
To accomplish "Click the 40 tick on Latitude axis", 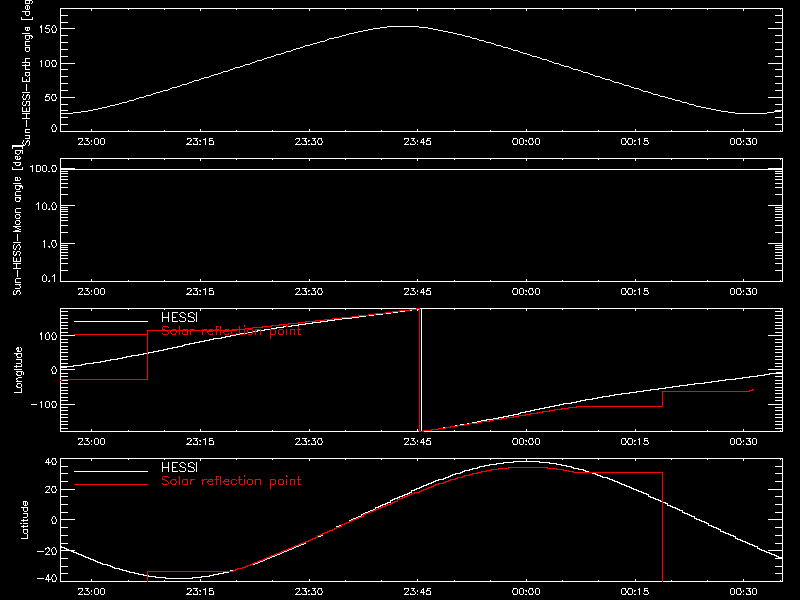I will tap(51, 462).
